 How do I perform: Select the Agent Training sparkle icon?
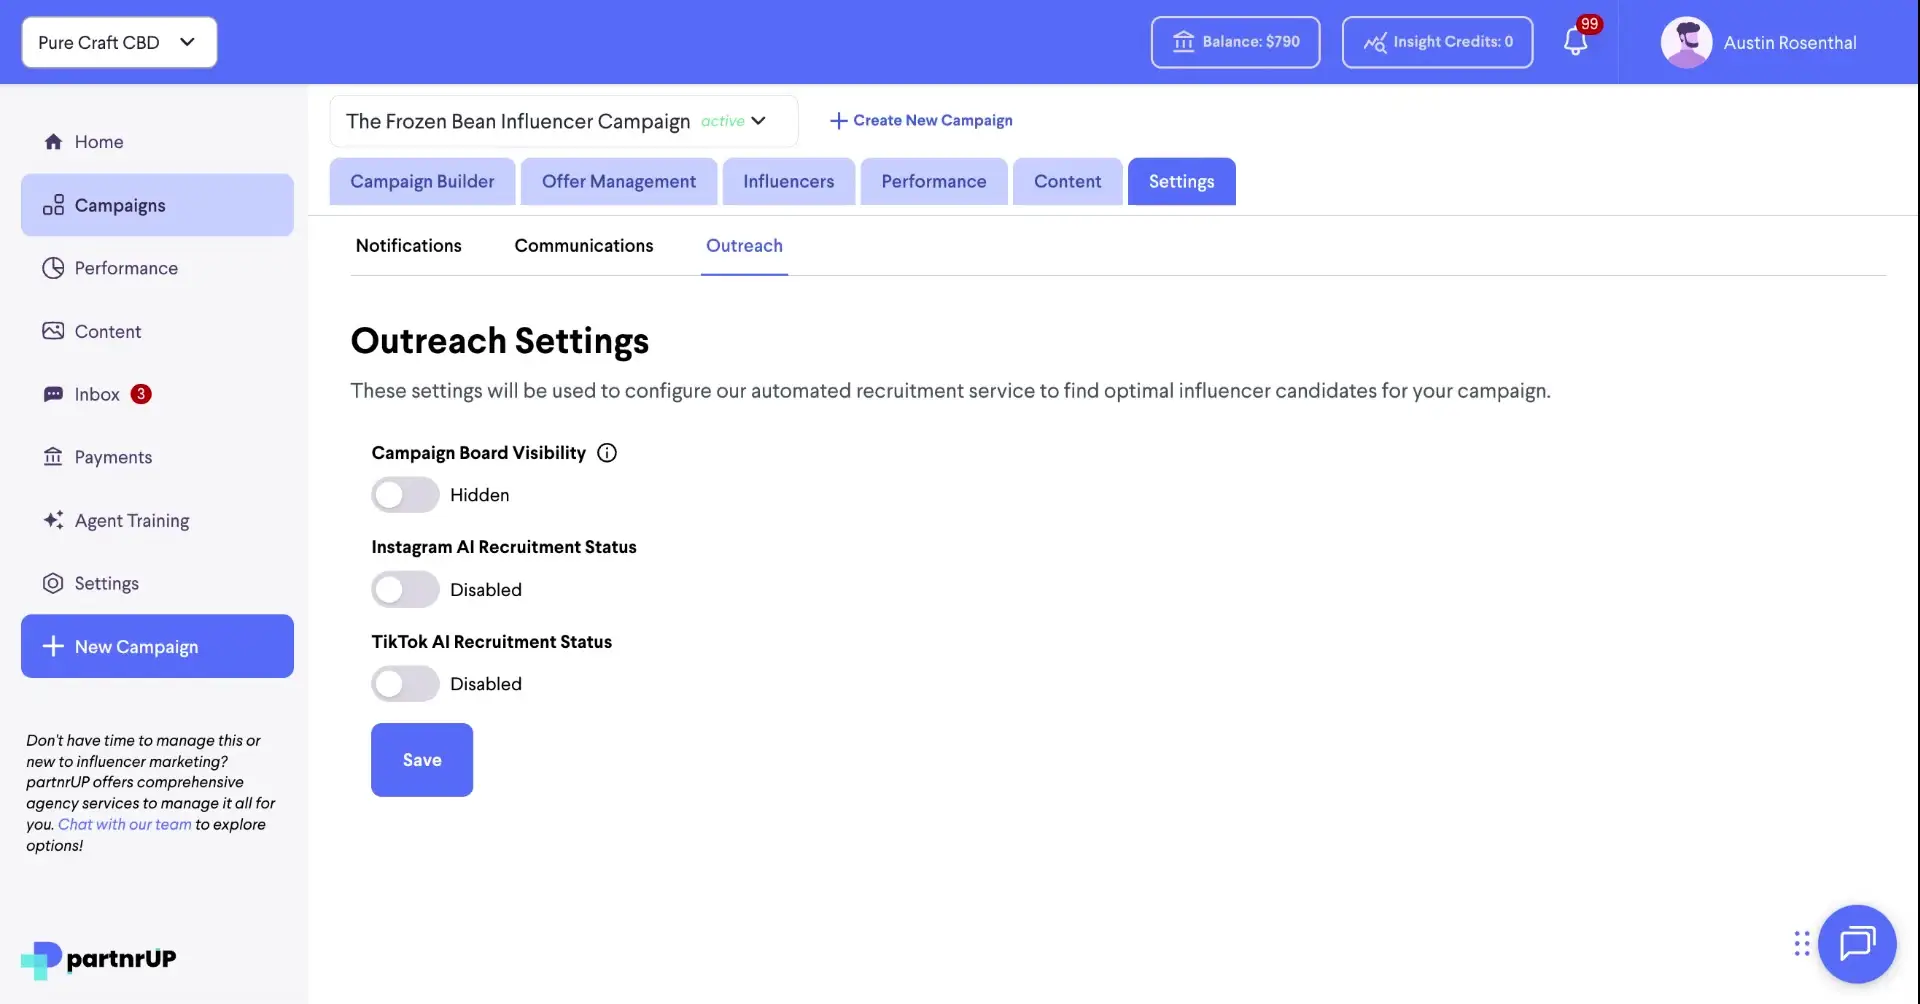tap(53, 520)
